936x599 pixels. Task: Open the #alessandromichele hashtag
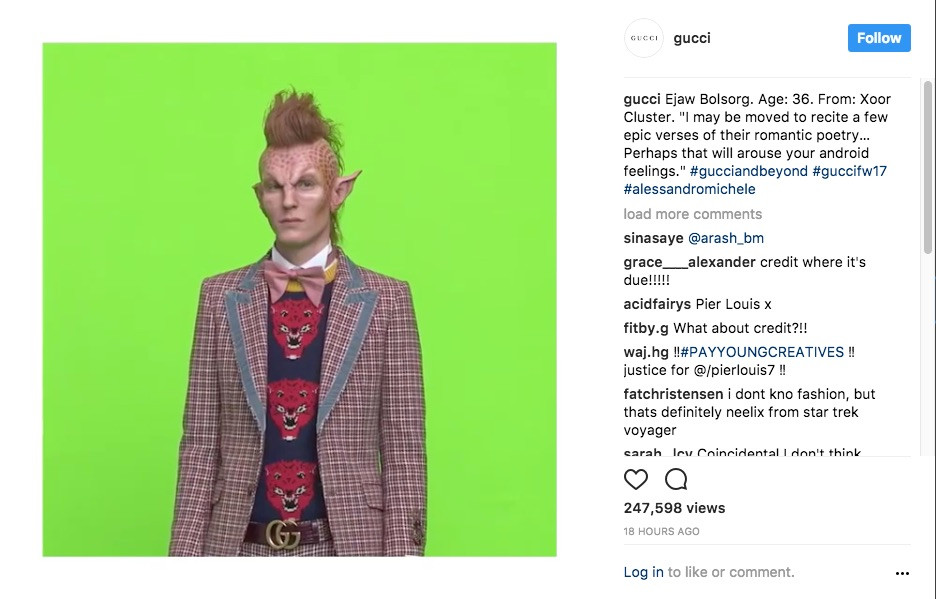point(689,189)
